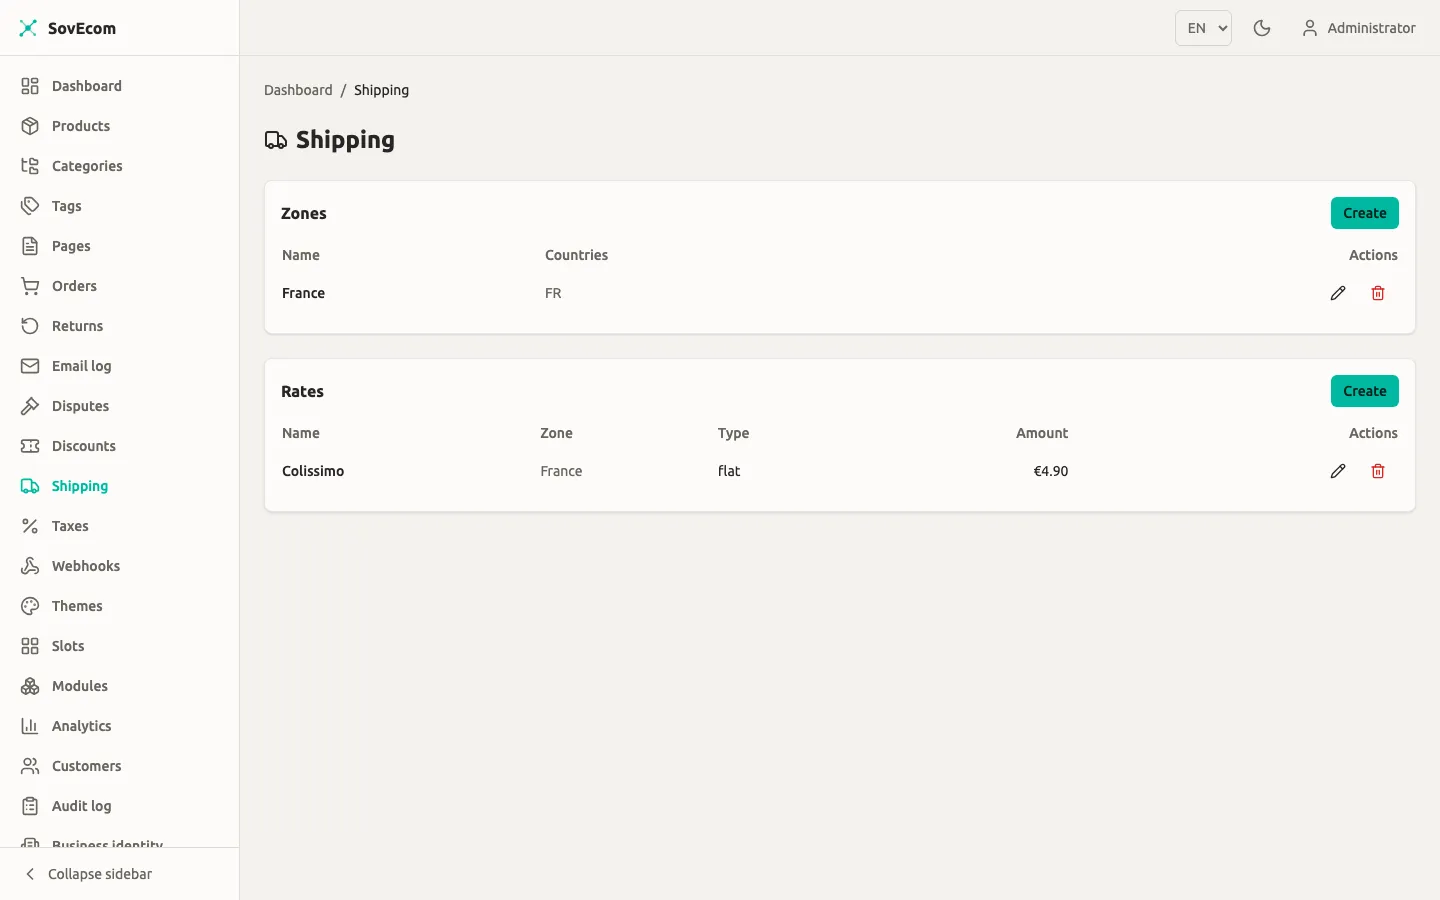Viewport: 1440px width, 900px height.
Task: Click the Slots grid icon
Action: pos(30,646)
